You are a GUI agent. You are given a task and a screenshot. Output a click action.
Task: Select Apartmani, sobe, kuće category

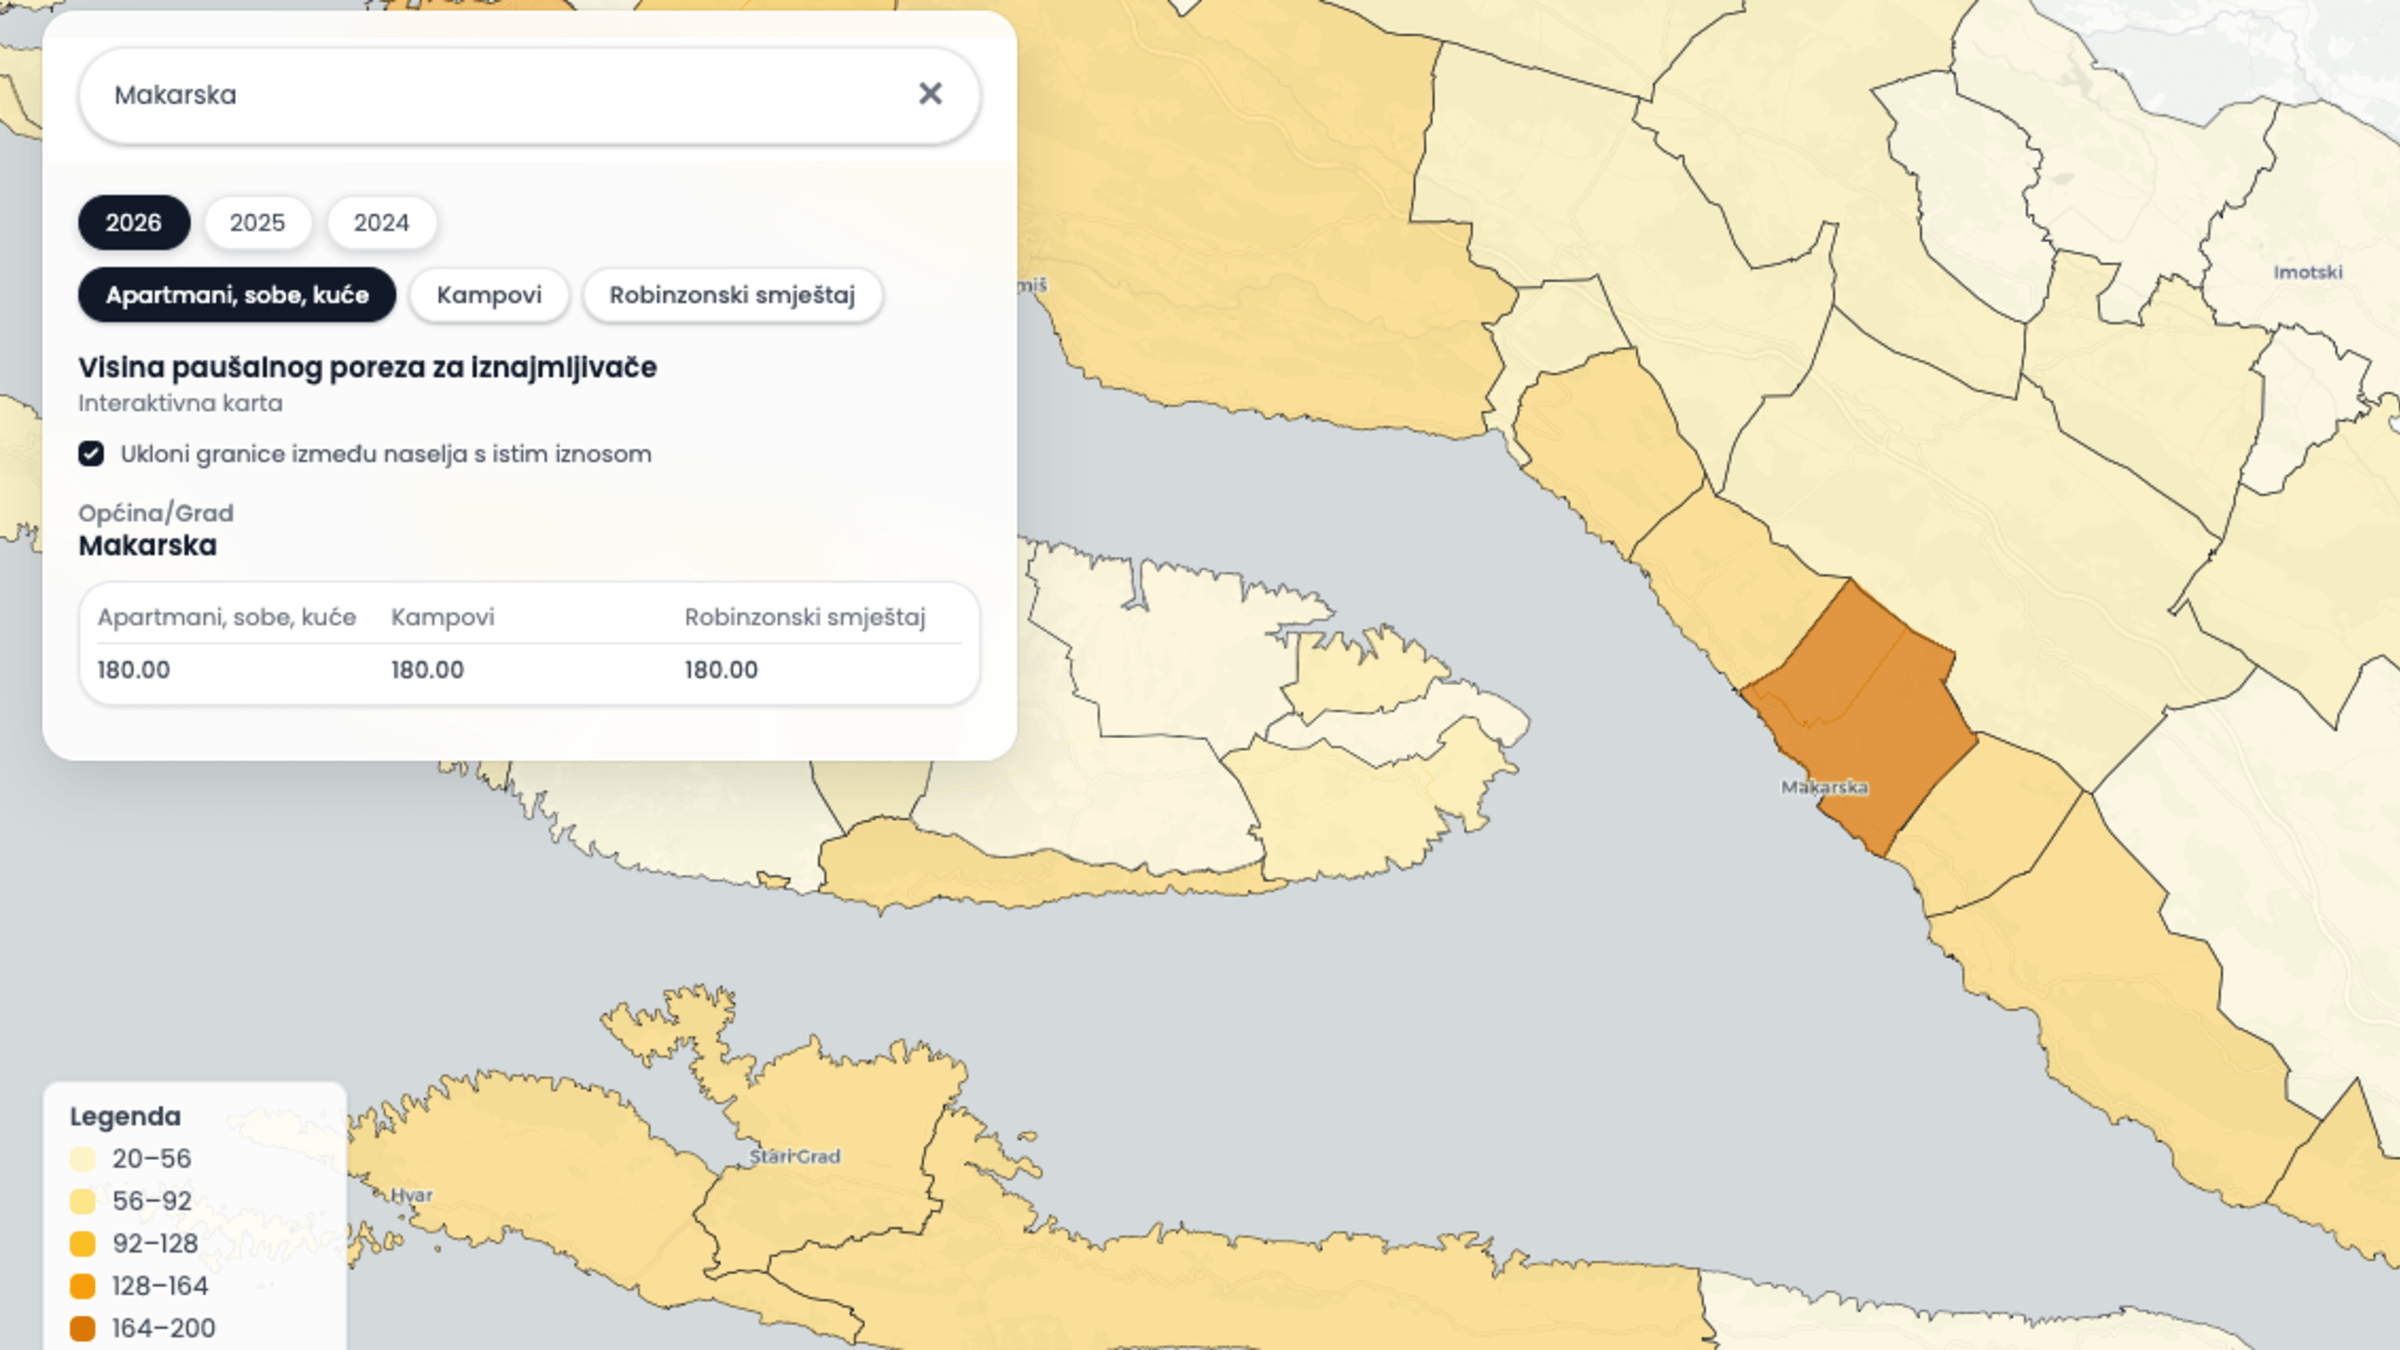click(237, 295)
